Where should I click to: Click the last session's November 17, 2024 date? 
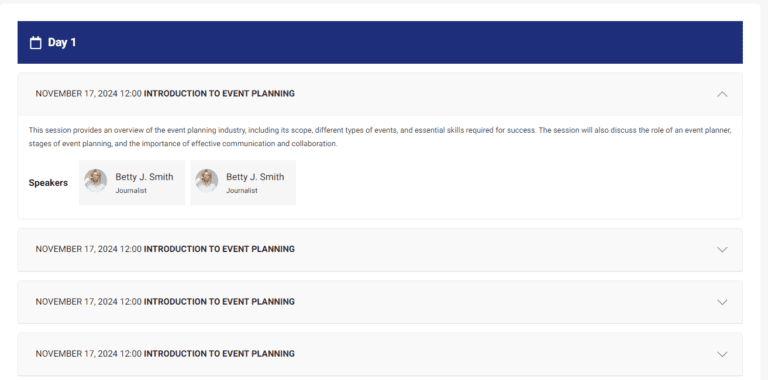click(76, 354)
